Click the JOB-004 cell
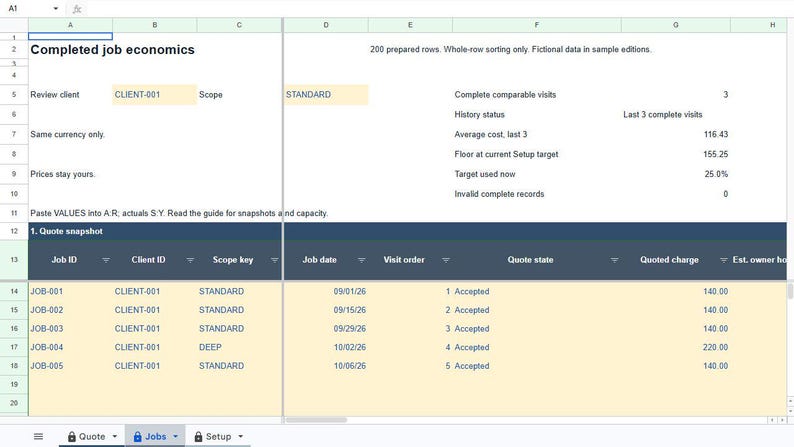The width and height of the screenshot is (794, 447). 70,347
